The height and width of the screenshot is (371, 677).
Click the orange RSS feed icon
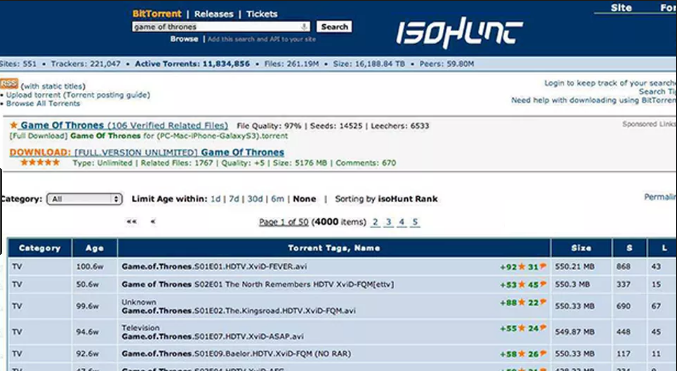pyautogui.click(x=9, y=83)
